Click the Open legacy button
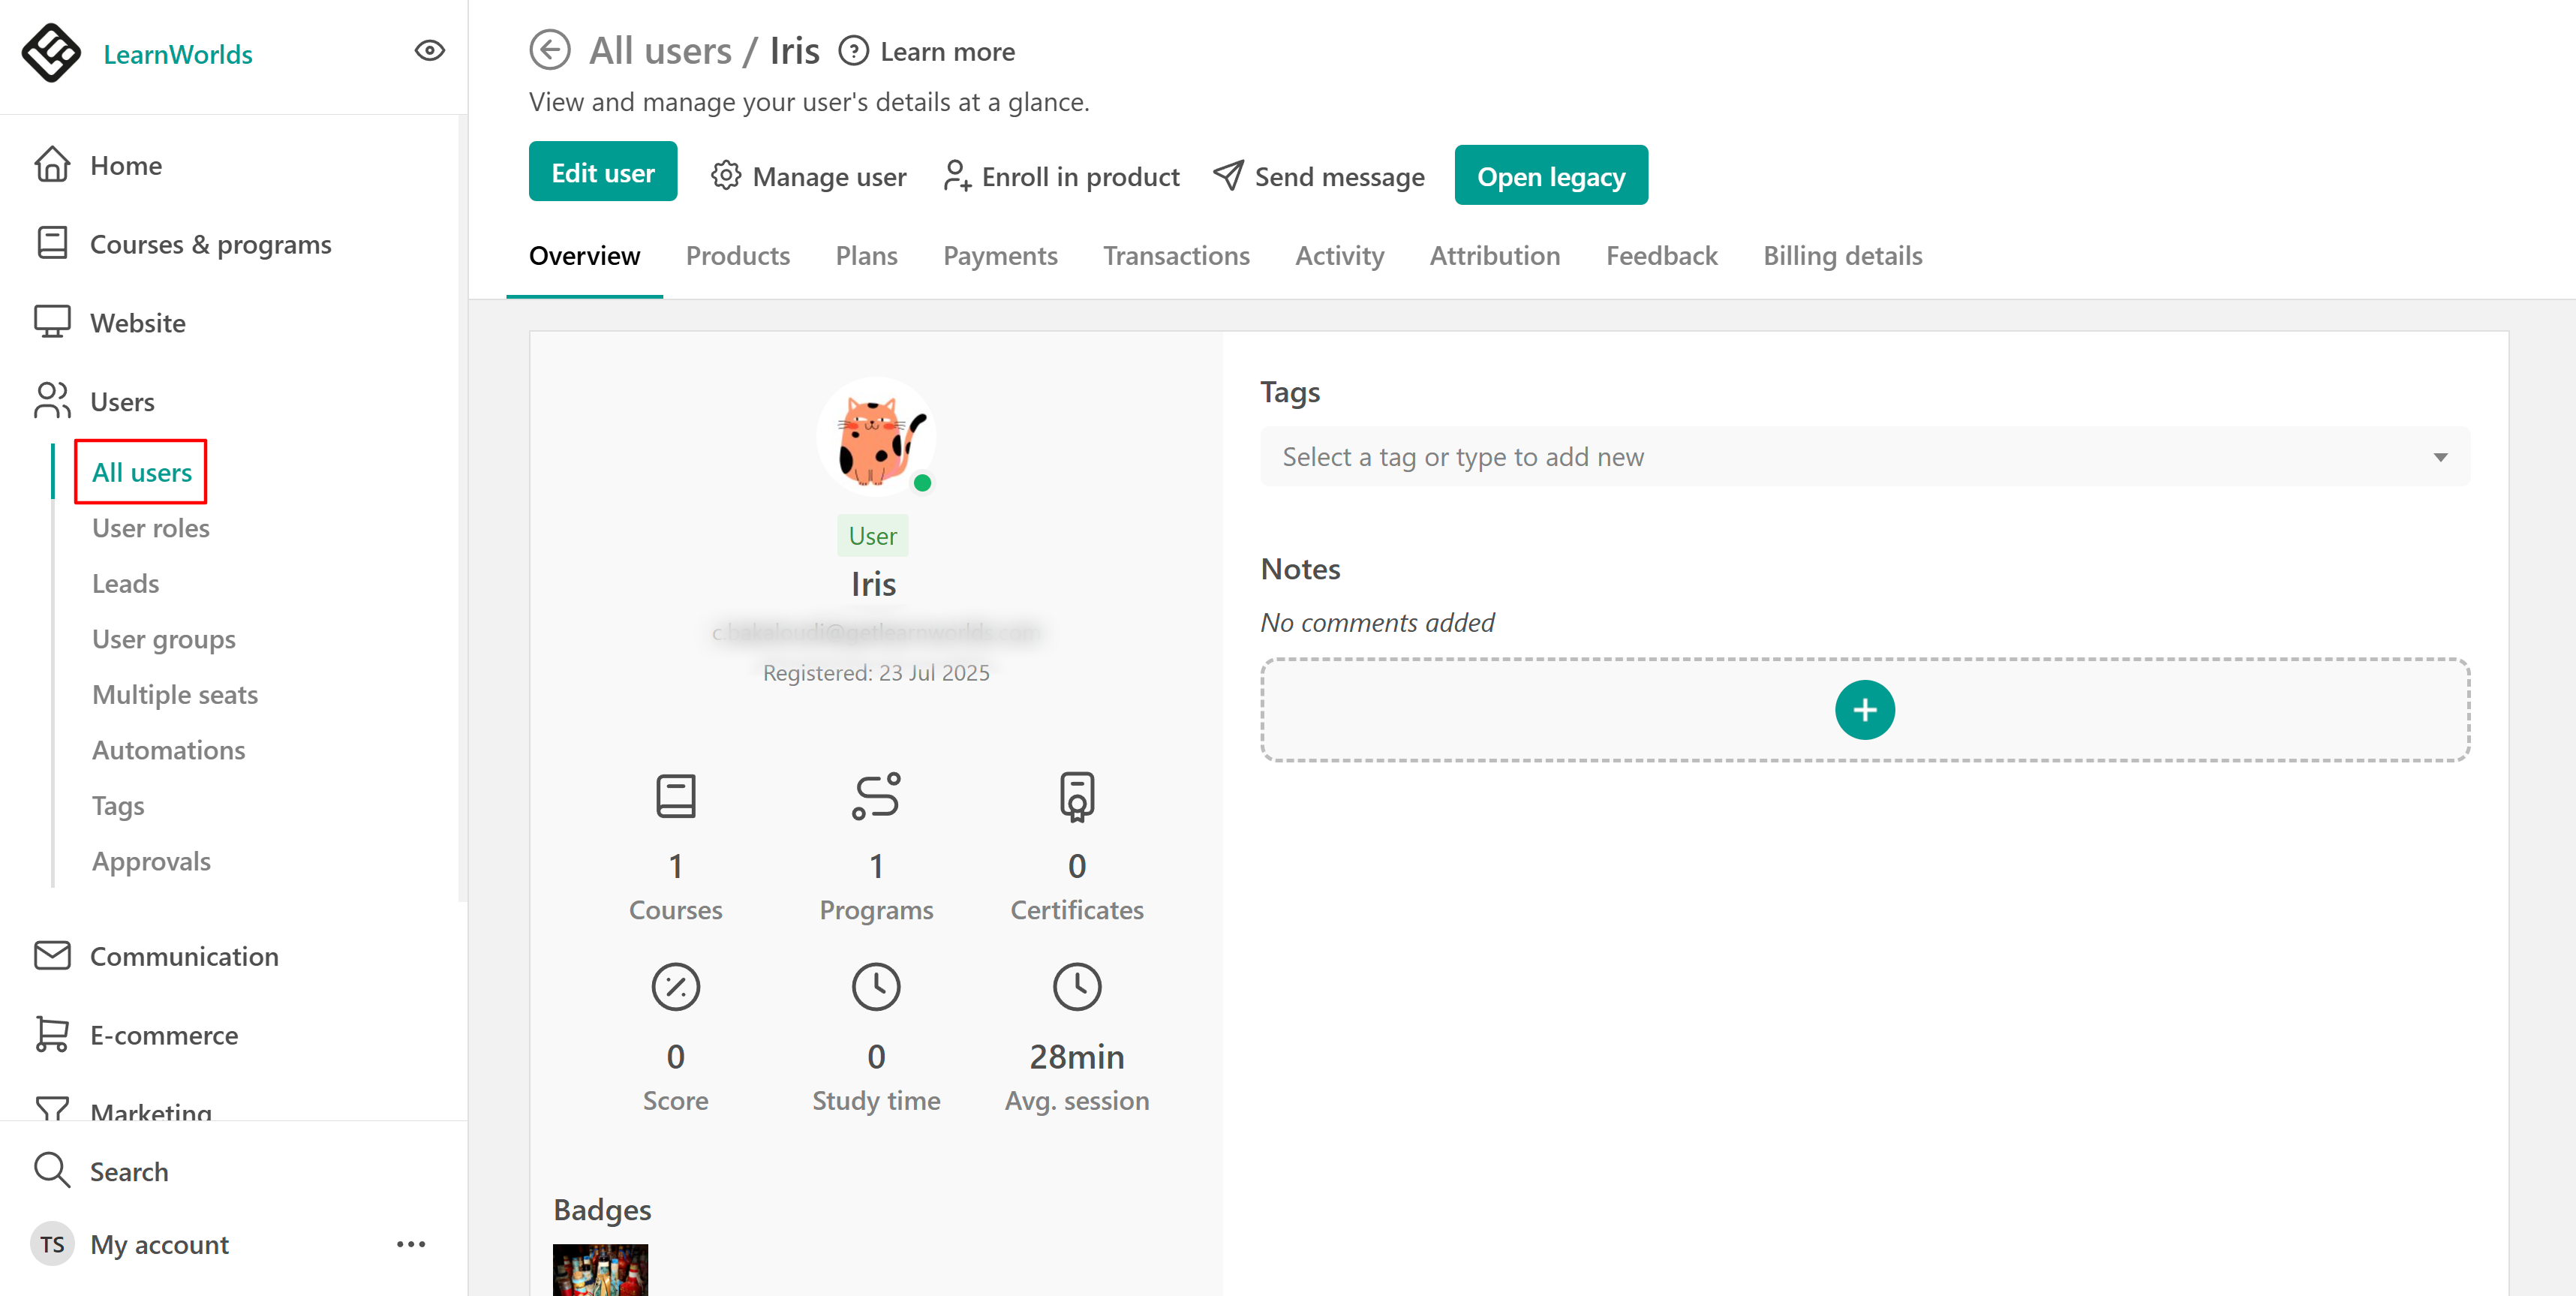Viewport: 2576px width, 1296px height. tap(1550, 176)
